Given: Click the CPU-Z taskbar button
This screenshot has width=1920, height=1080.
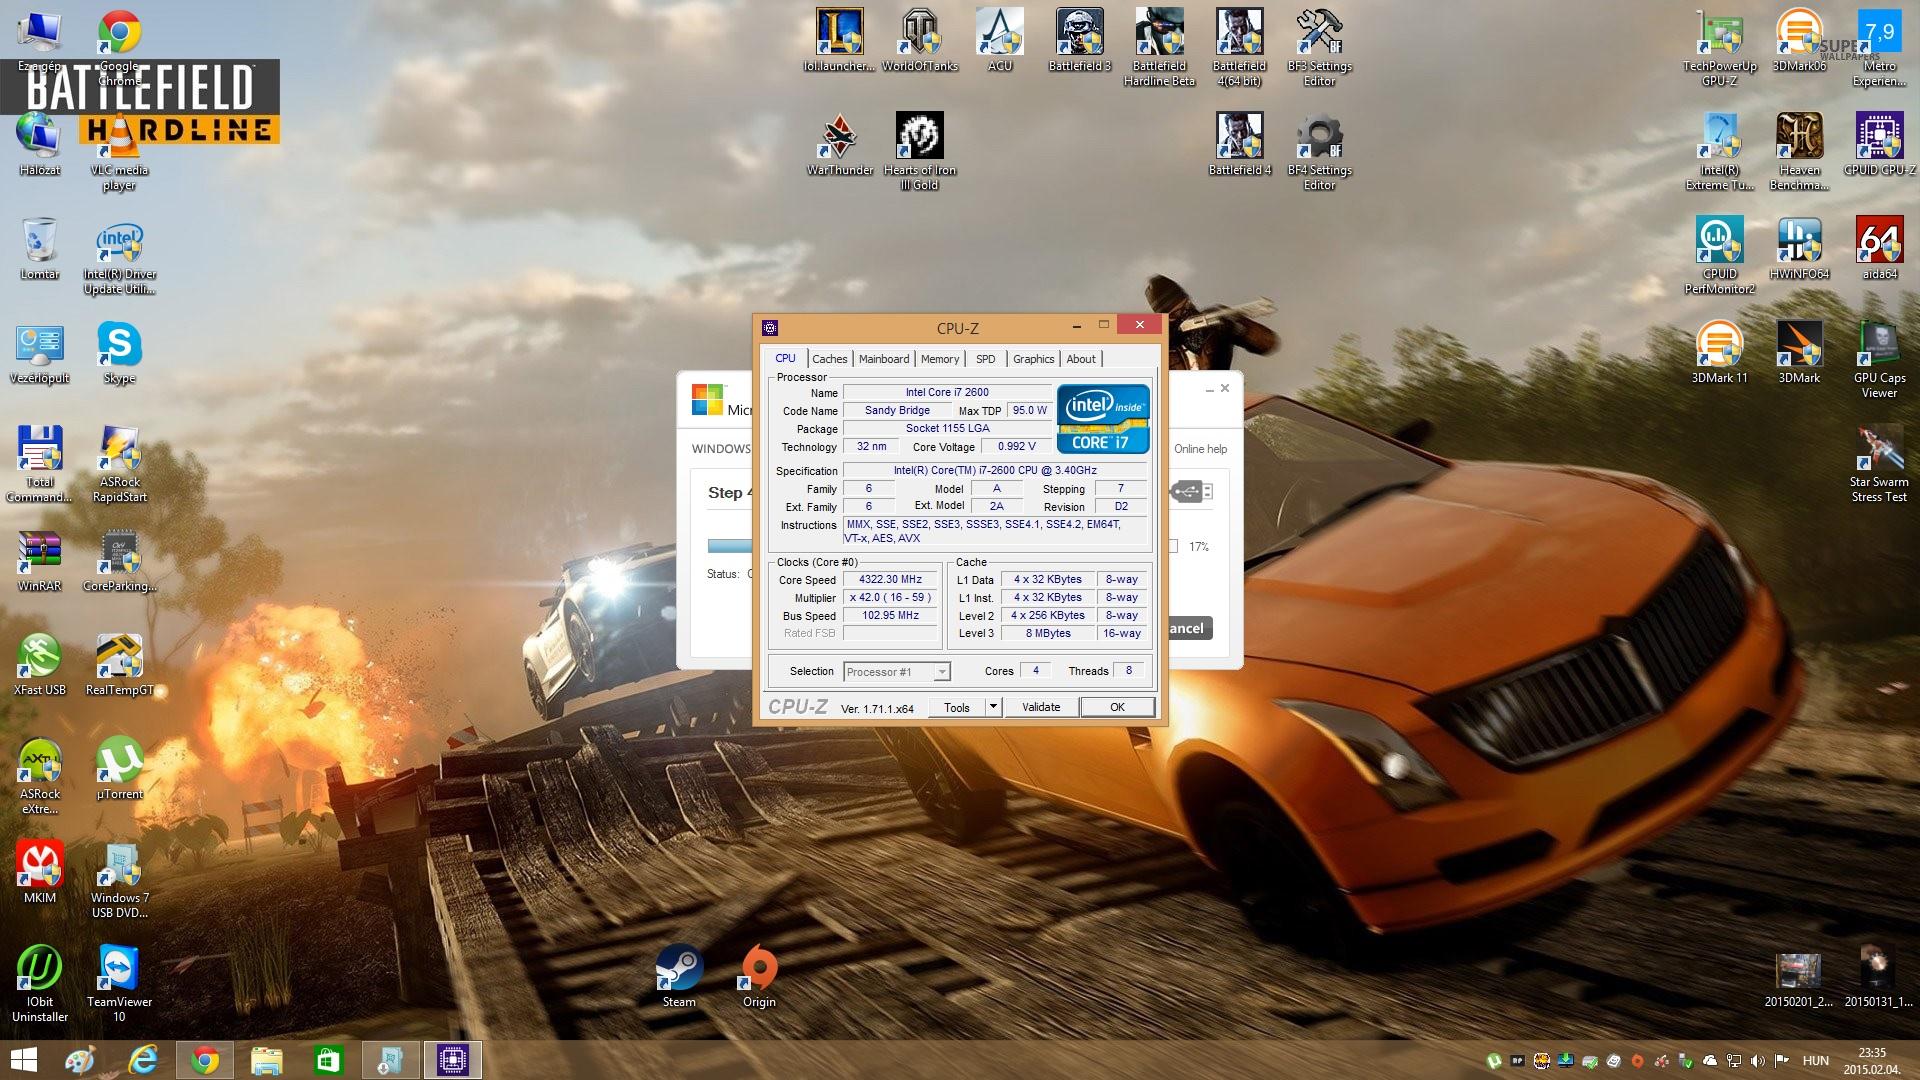Looking at the screenshot, I should coord(453,1060).
